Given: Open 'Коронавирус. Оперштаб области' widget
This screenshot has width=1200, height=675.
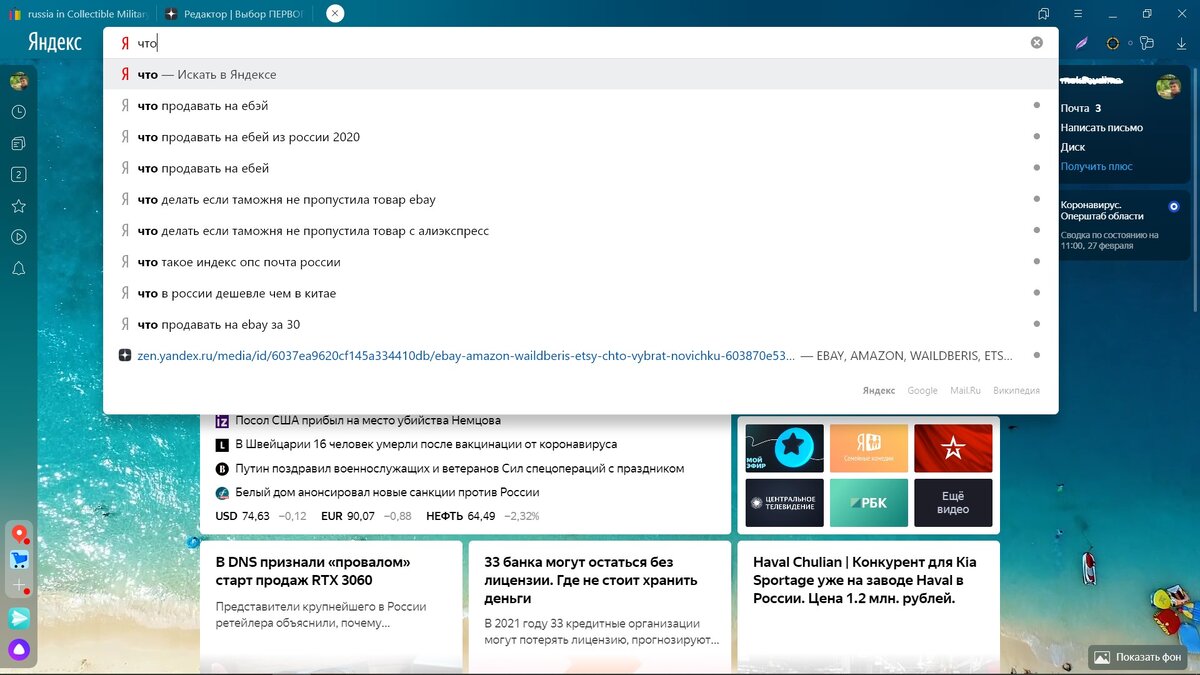Looking at the screenshot, I should coord(1104,210).
